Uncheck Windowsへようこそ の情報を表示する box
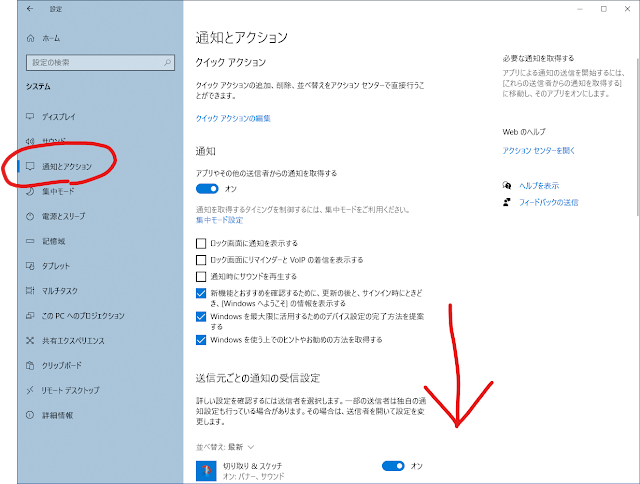This screenshot has height=484, width=640. pos(201,293)
